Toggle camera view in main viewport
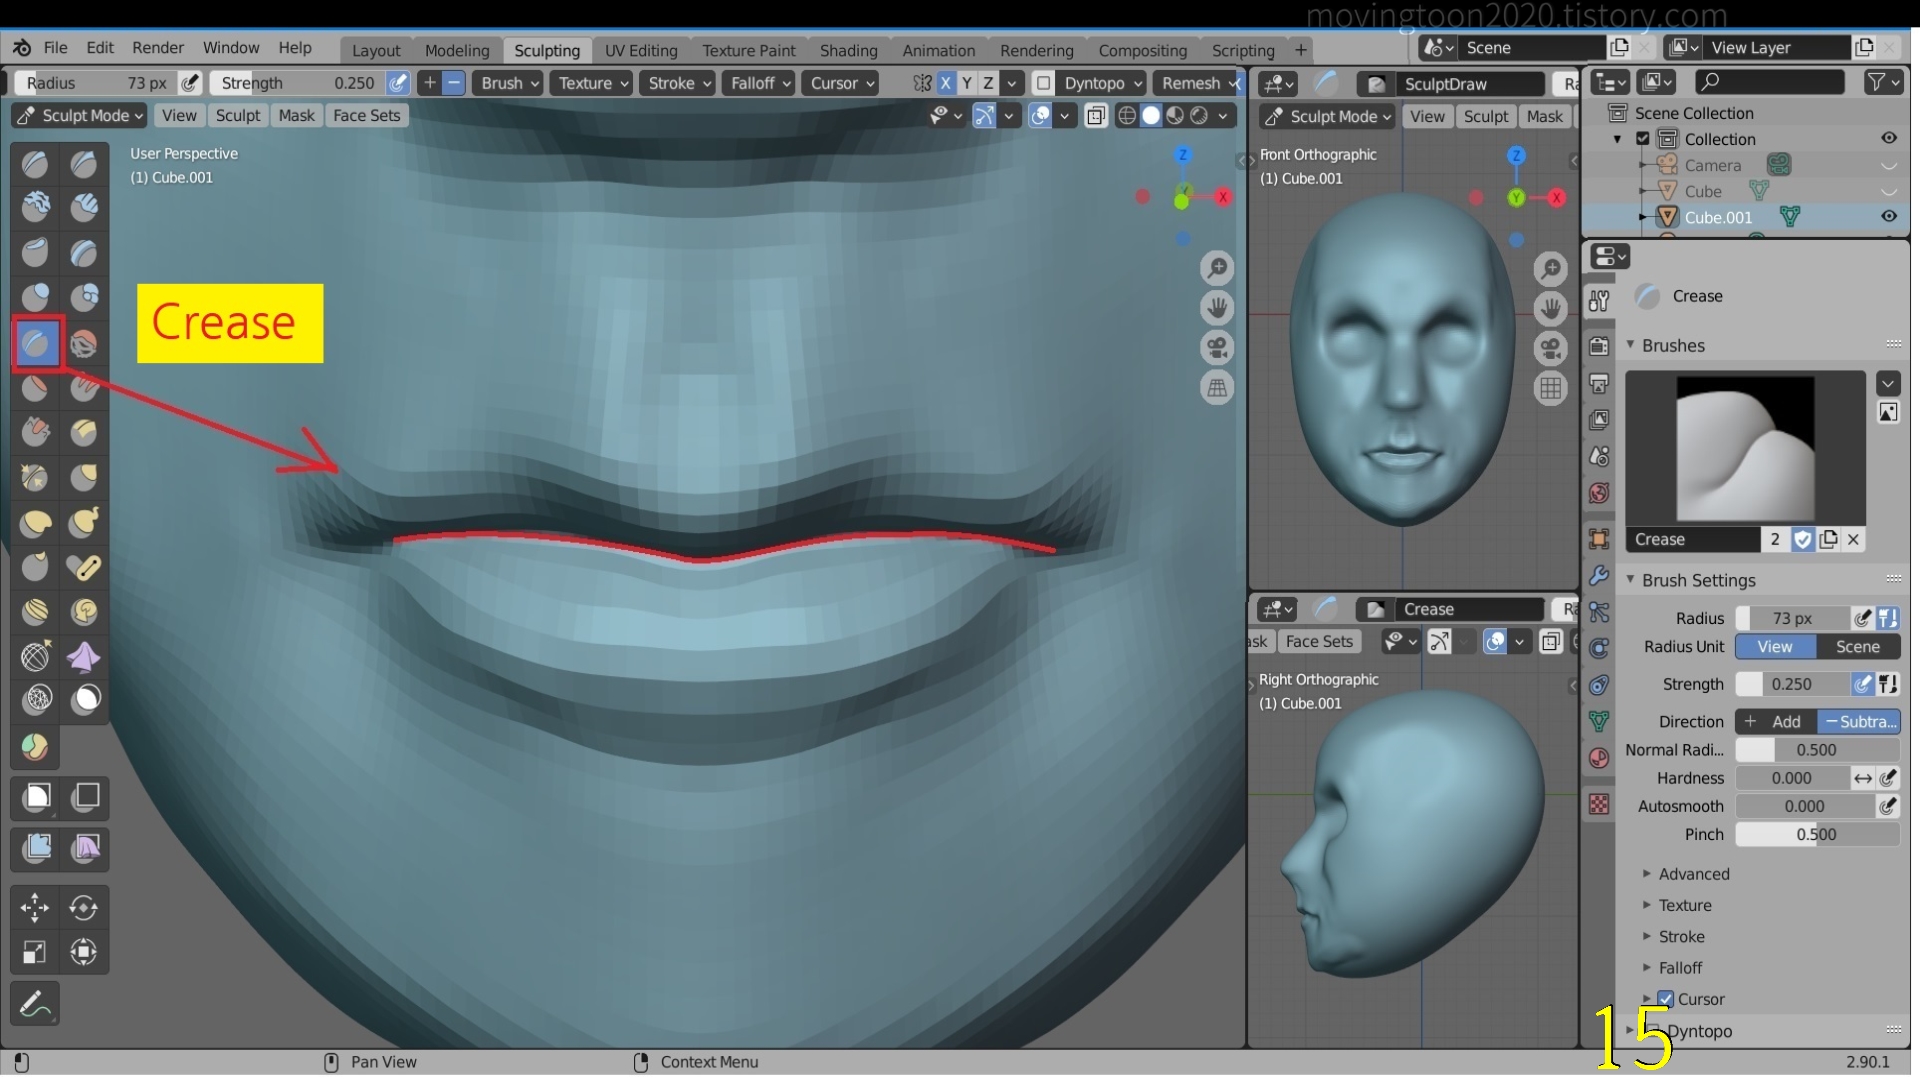The height and width of the screenshot is (1080, 1920). pyautogui.click(x=1217, y=348)
